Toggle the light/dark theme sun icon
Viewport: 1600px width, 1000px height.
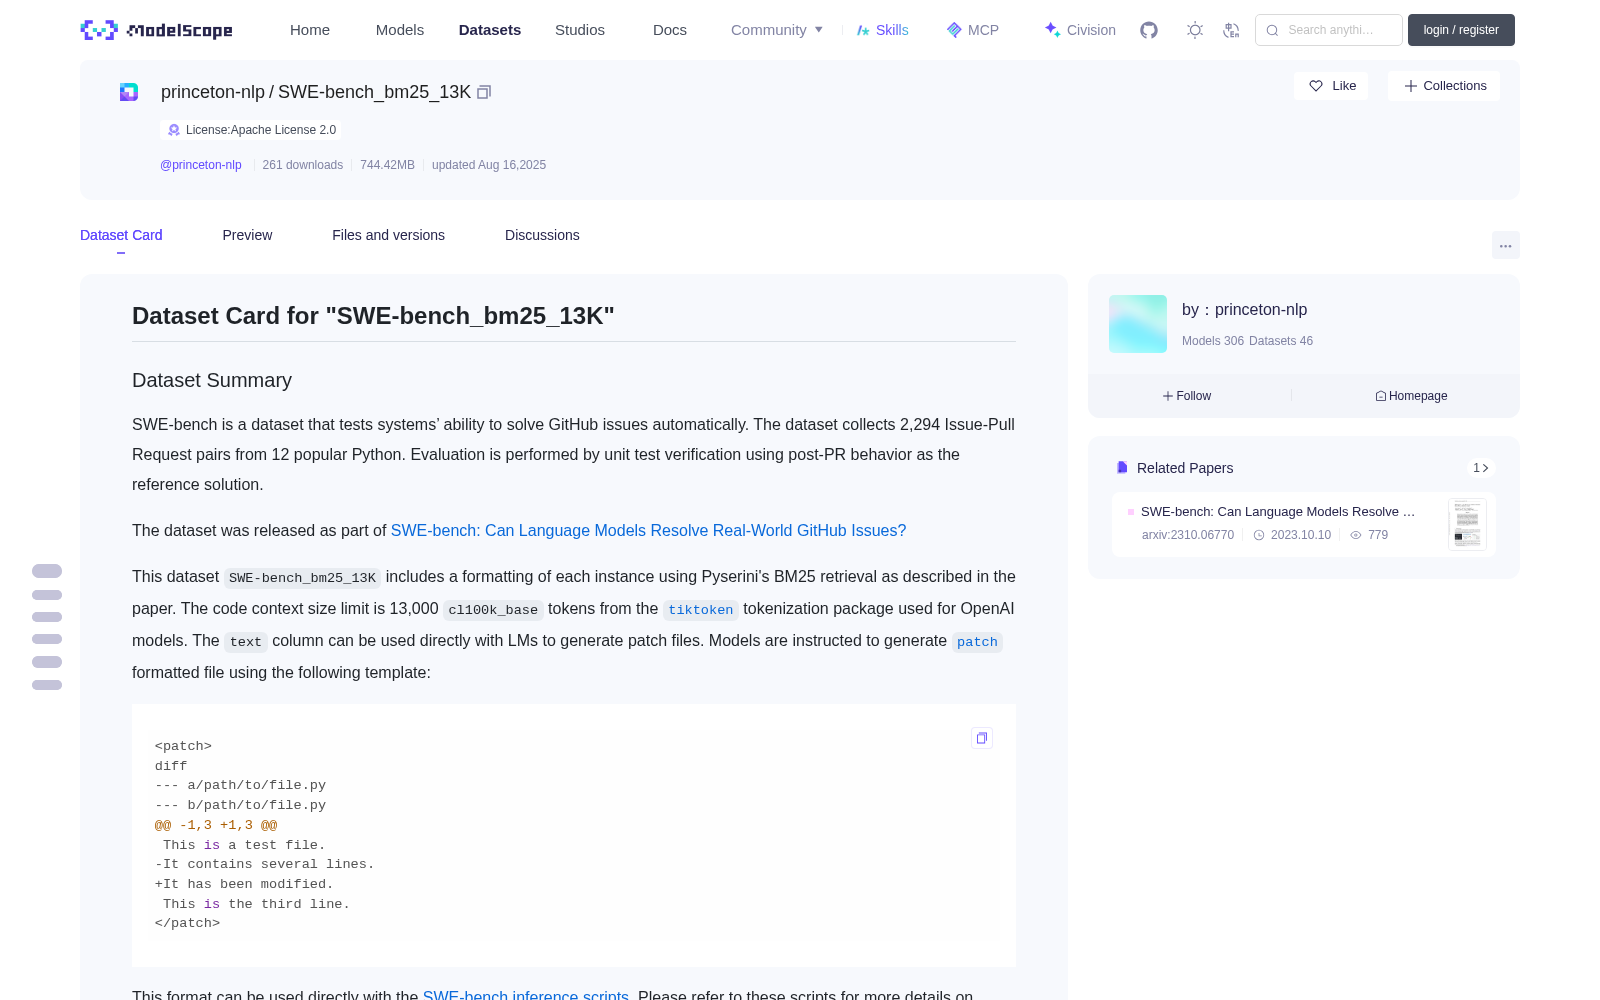pyautogui.click(x=1195, y=30)
